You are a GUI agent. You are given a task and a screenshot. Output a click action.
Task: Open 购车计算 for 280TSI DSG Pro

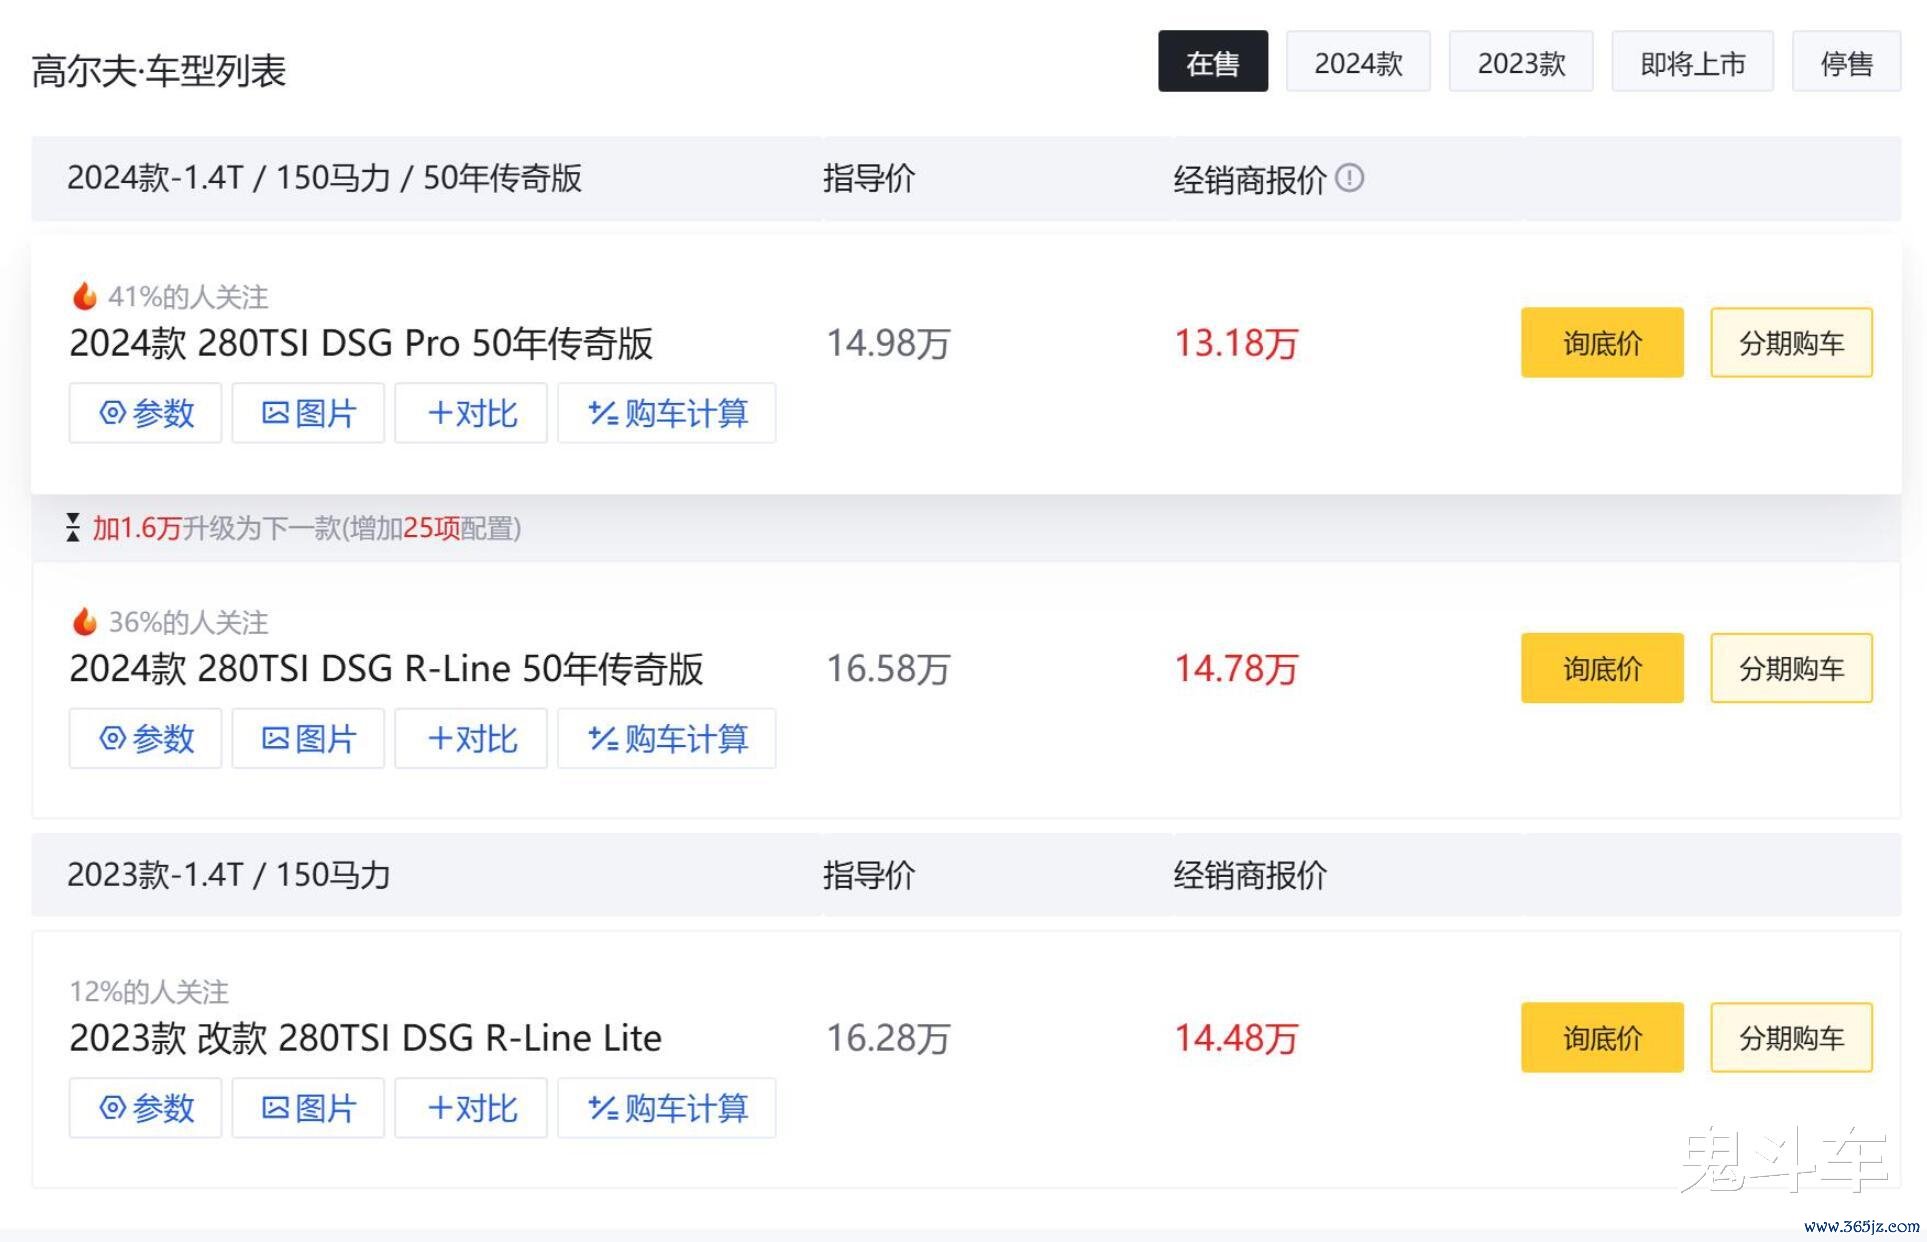(667, 413)
